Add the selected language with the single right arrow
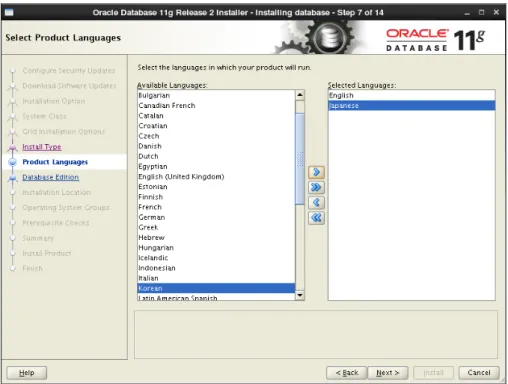 316,172
